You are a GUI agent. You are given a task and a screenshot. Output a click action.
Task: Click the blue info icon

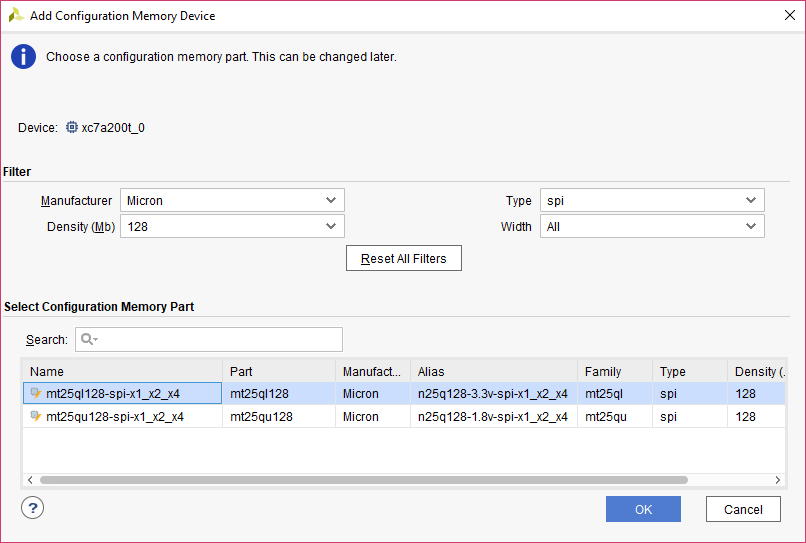[x=23, y=57]
